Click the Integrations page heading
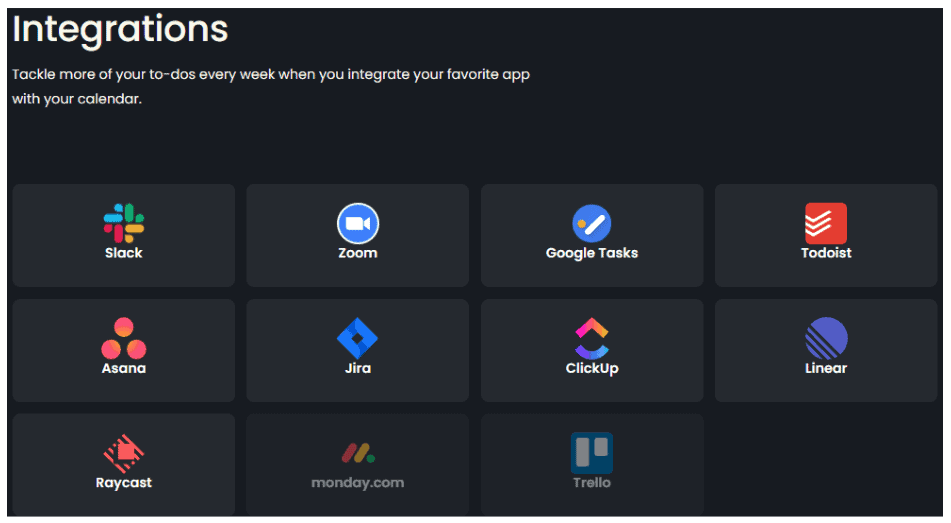Screen dimensions: 951x523 120,30
